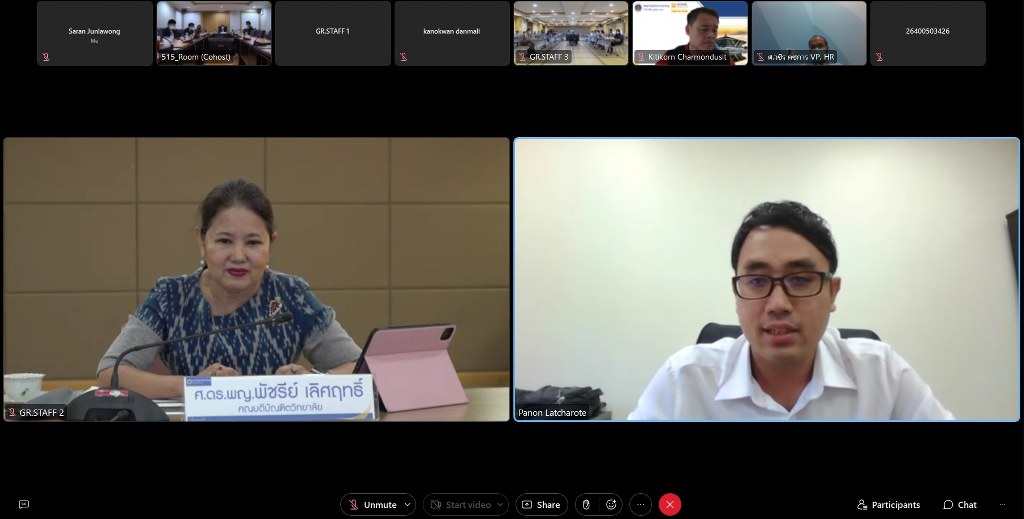Click the caption icon in bottom-left corner
The height and width of the screenshot is (519, 1024).
tap(24, 505)
